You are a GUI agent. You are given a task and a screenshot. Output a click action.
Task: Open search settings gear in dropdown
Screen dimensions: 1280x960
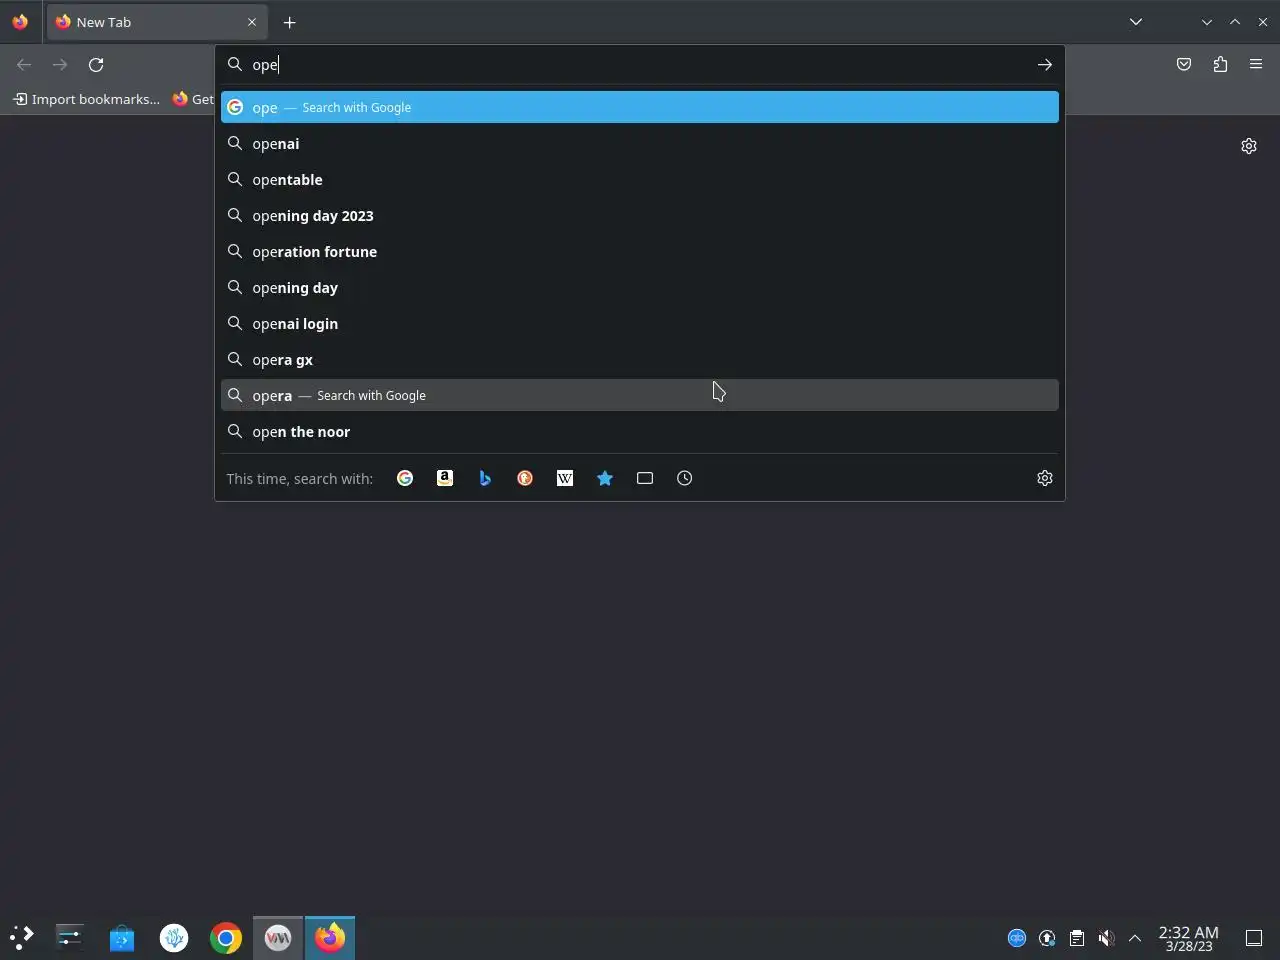click(x=1045, y=478)
